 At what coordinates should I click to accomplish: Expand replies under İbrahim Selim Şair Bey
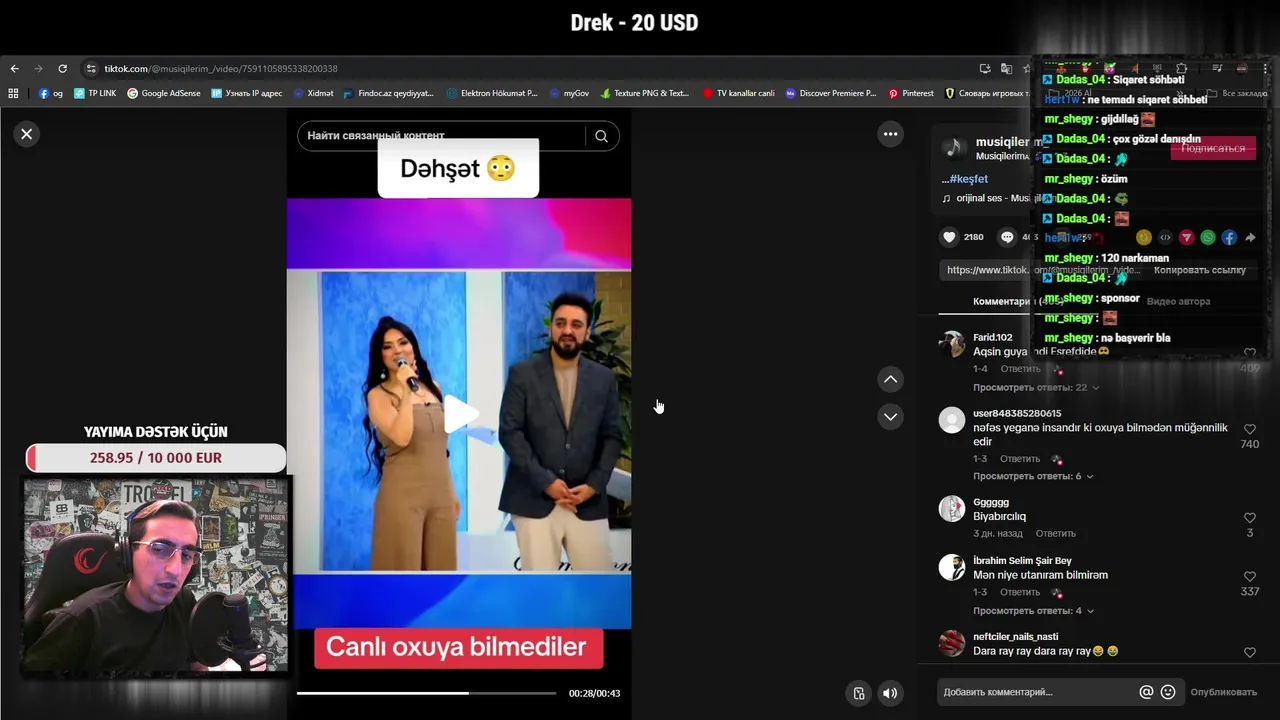click(x=1033, y=611)
